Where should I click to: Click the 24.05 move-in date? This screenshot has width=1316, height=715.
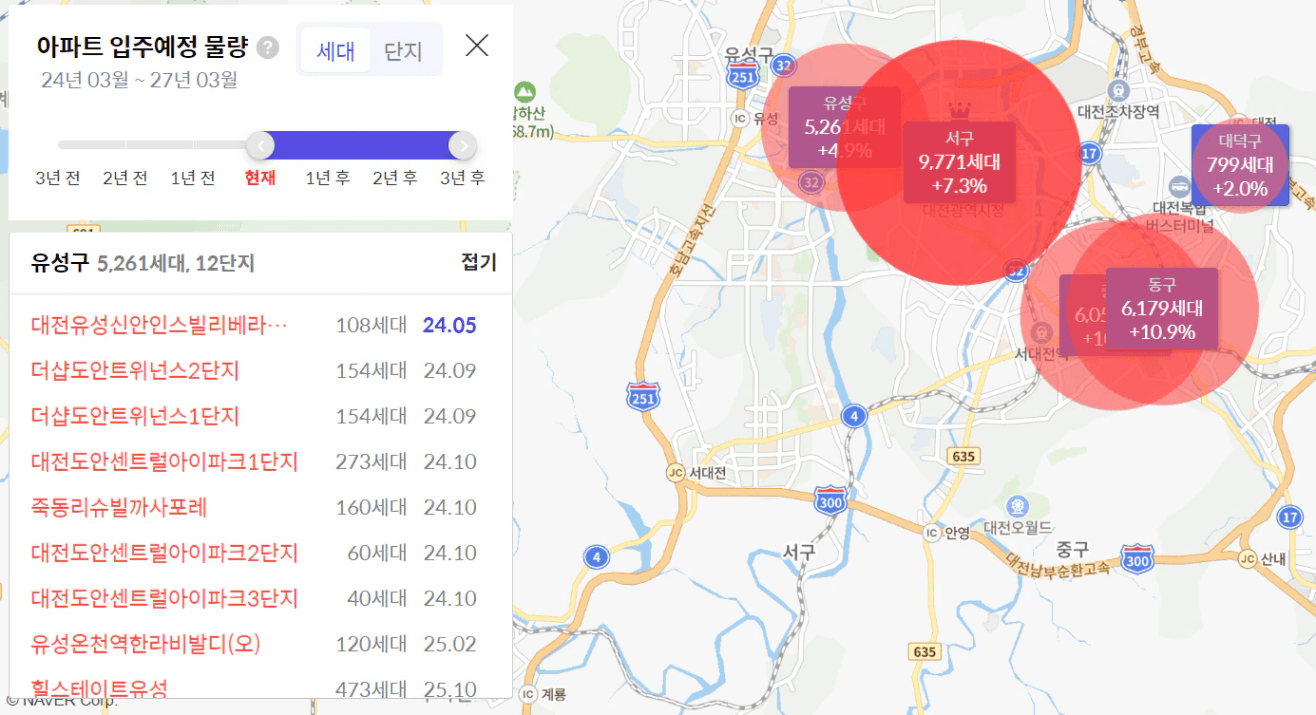(x=449, y=325)
